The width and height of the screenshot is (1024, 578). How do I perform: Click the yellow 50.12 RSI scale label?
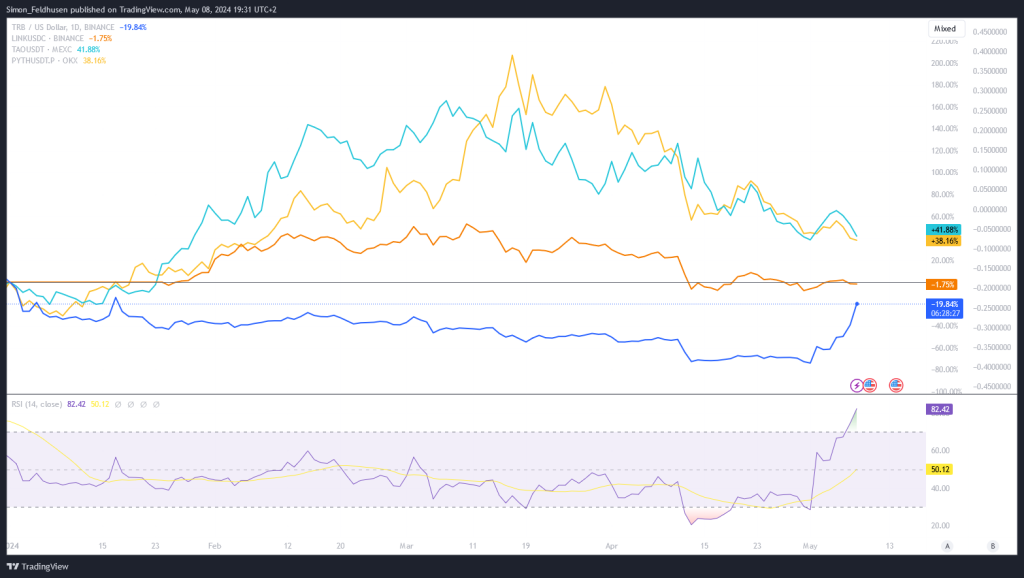click(939, 470)
